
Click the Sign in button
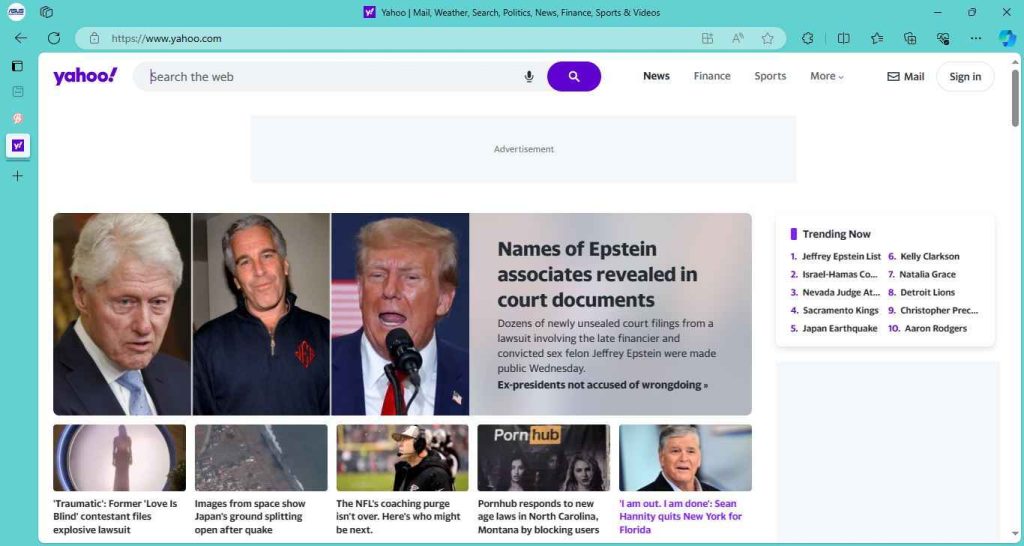(x=964, y=77)
